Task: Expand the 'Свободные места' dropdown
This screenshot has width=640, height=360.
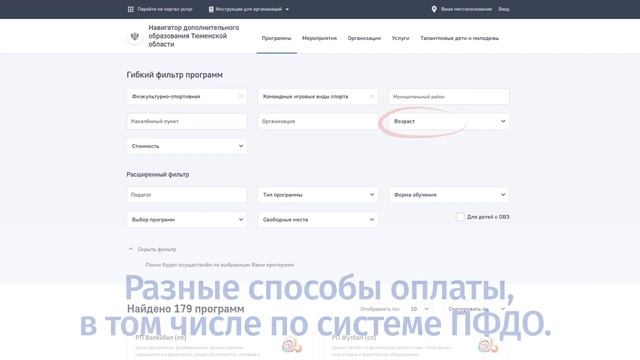Action: [318, 220]
